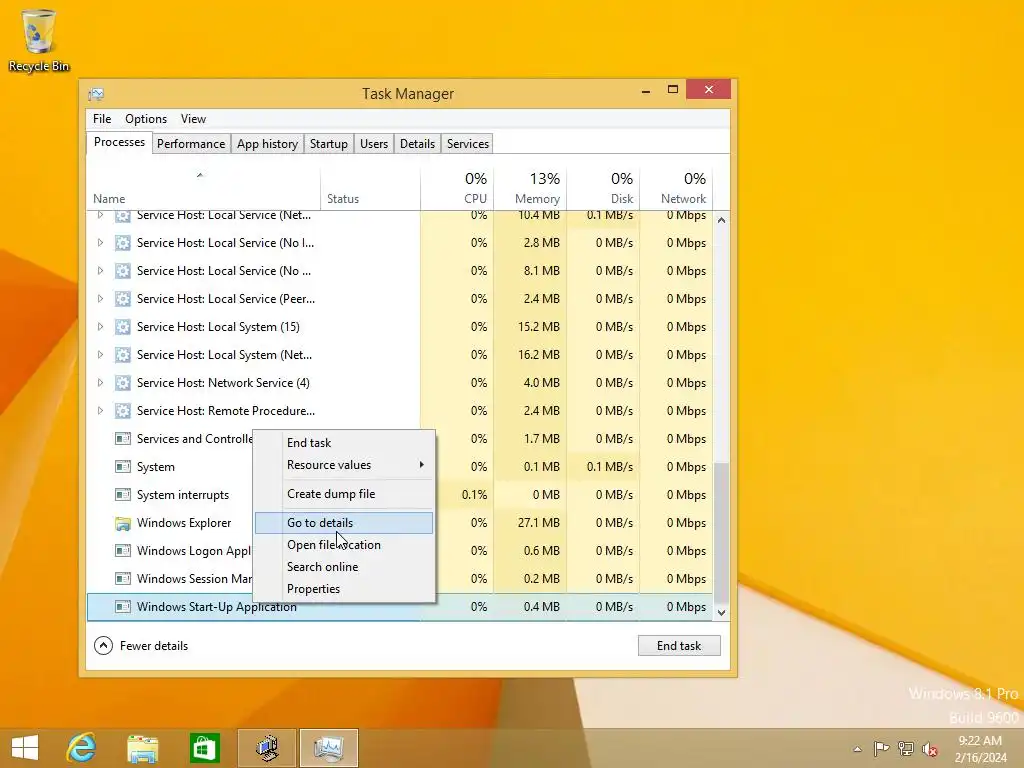Switch to the Startup tab

[x=328, y=144]
